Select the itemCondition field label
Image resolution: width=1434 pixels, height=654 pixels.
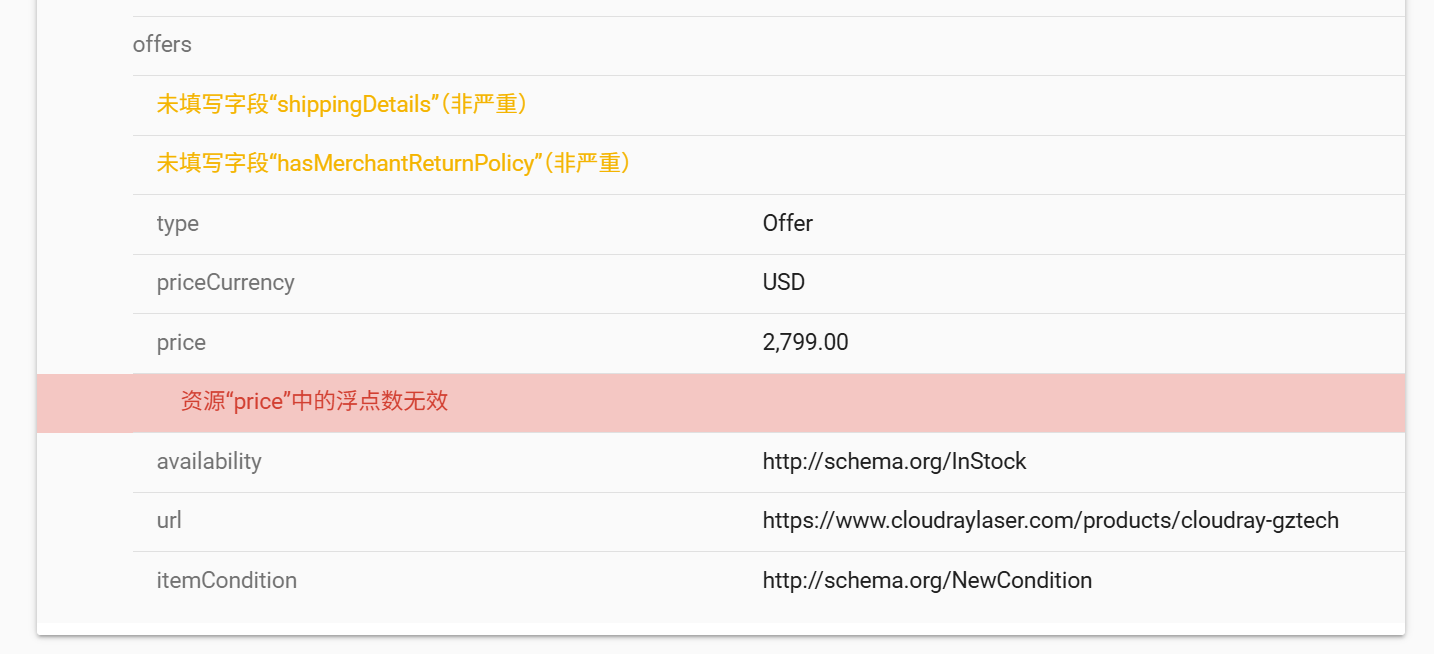[x=226, y=581]
